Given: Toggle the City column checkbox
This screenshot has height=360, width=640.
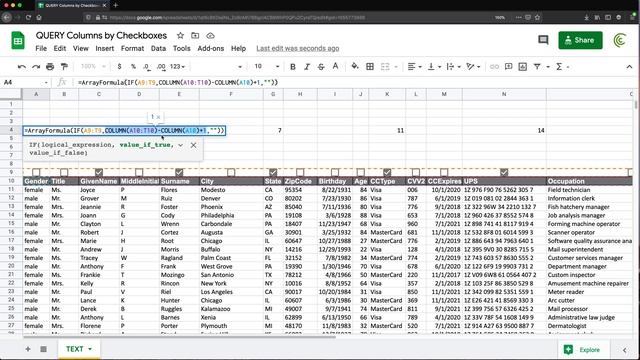Looking at the screenshot, I should tap(231, 172).
